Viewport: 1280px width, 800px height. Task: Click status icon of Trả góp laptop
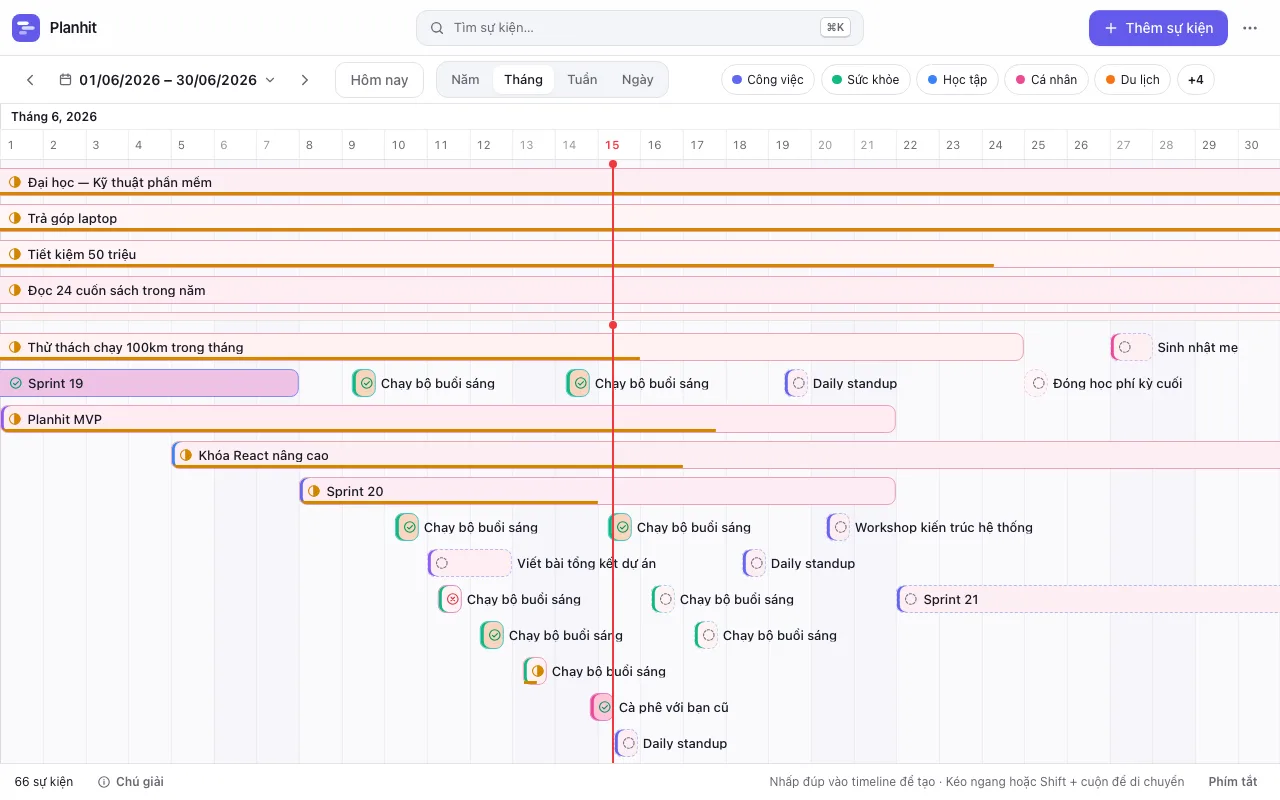(x=15, y=218)
